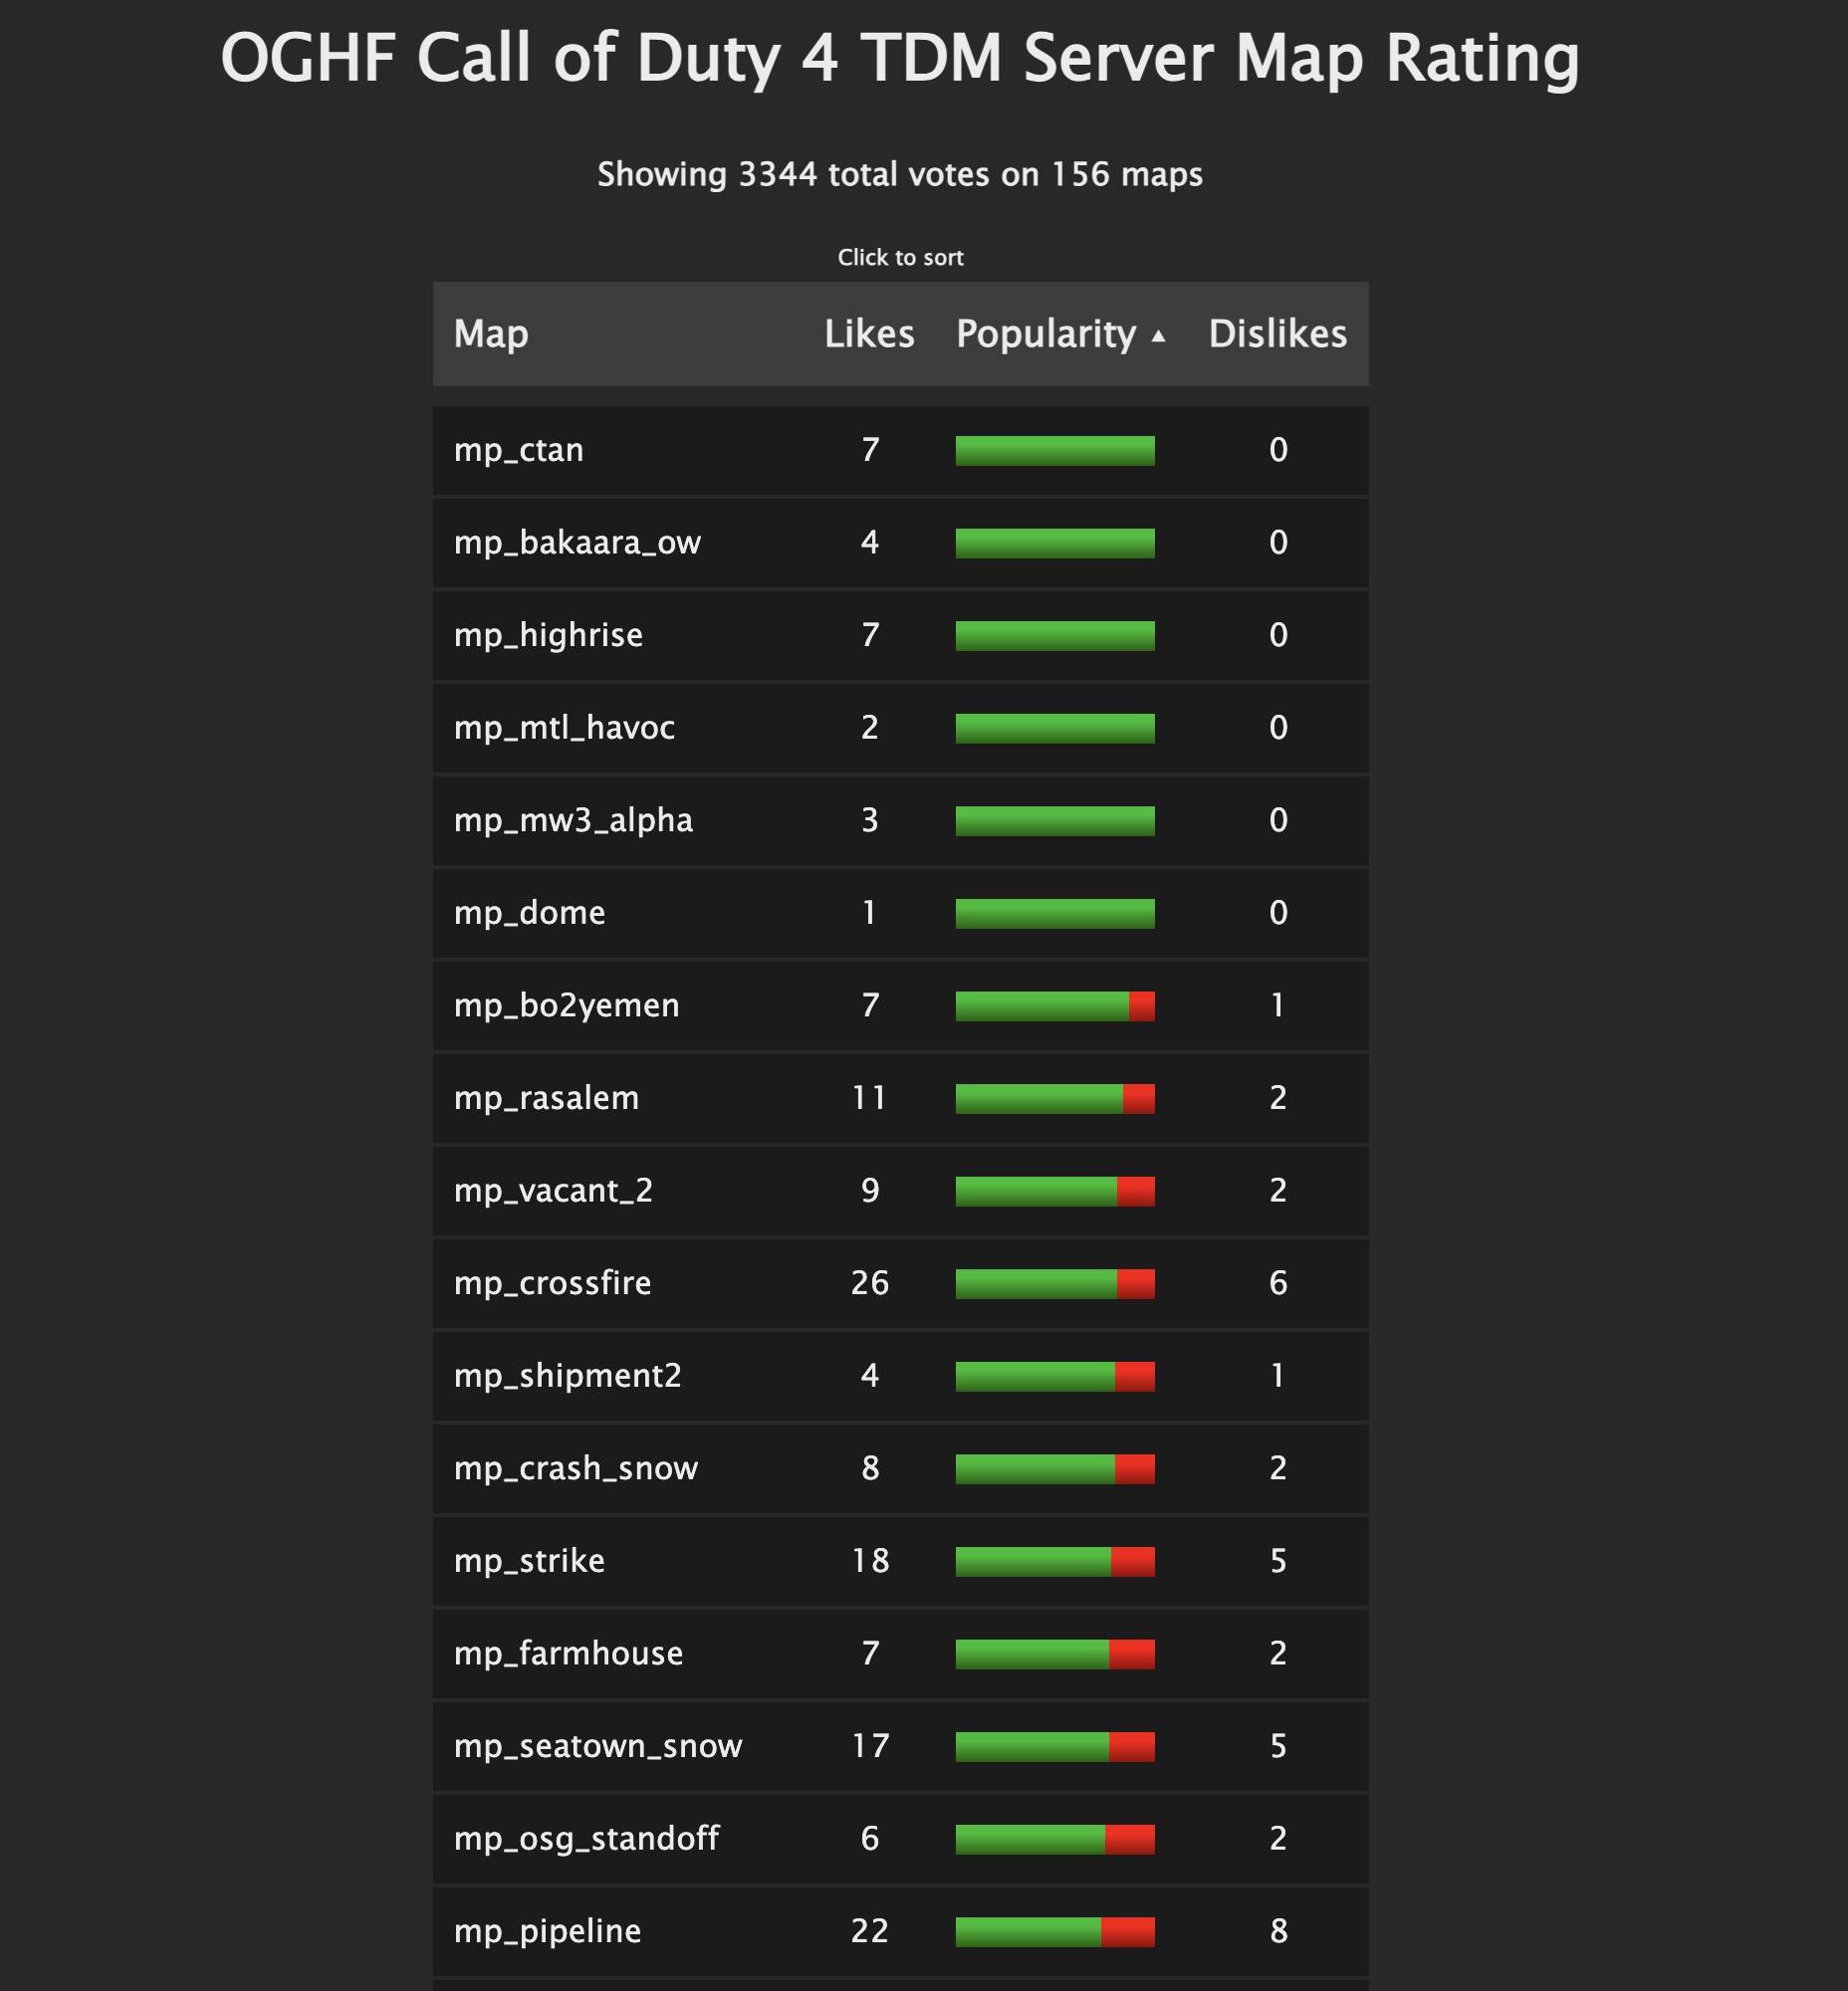
Task: Click the mp_pipeline dislikes count
Action: tap(1278, 1931)
